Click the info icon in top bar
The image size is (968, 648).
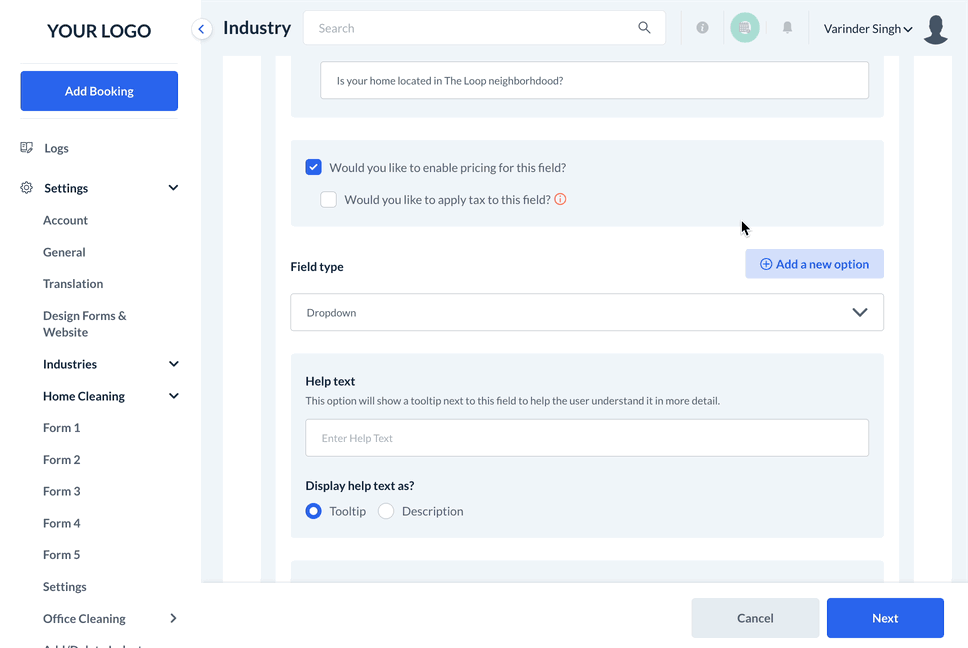point(702,28)
